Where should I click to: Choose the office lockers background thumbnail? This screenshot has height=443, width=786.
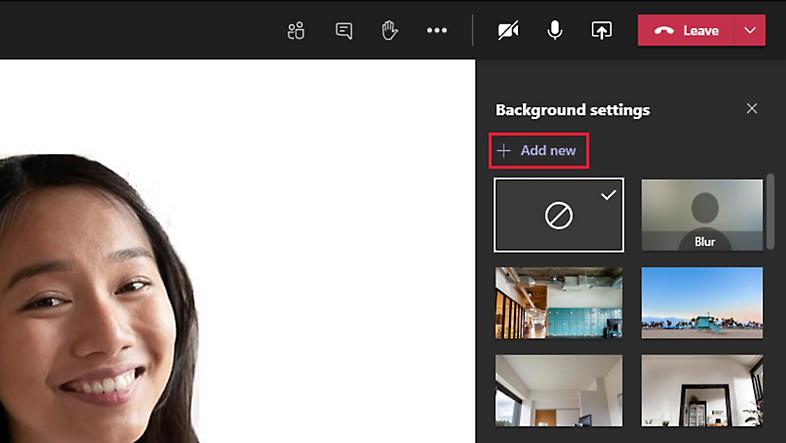pyautogui.click(x=558, y=302)
